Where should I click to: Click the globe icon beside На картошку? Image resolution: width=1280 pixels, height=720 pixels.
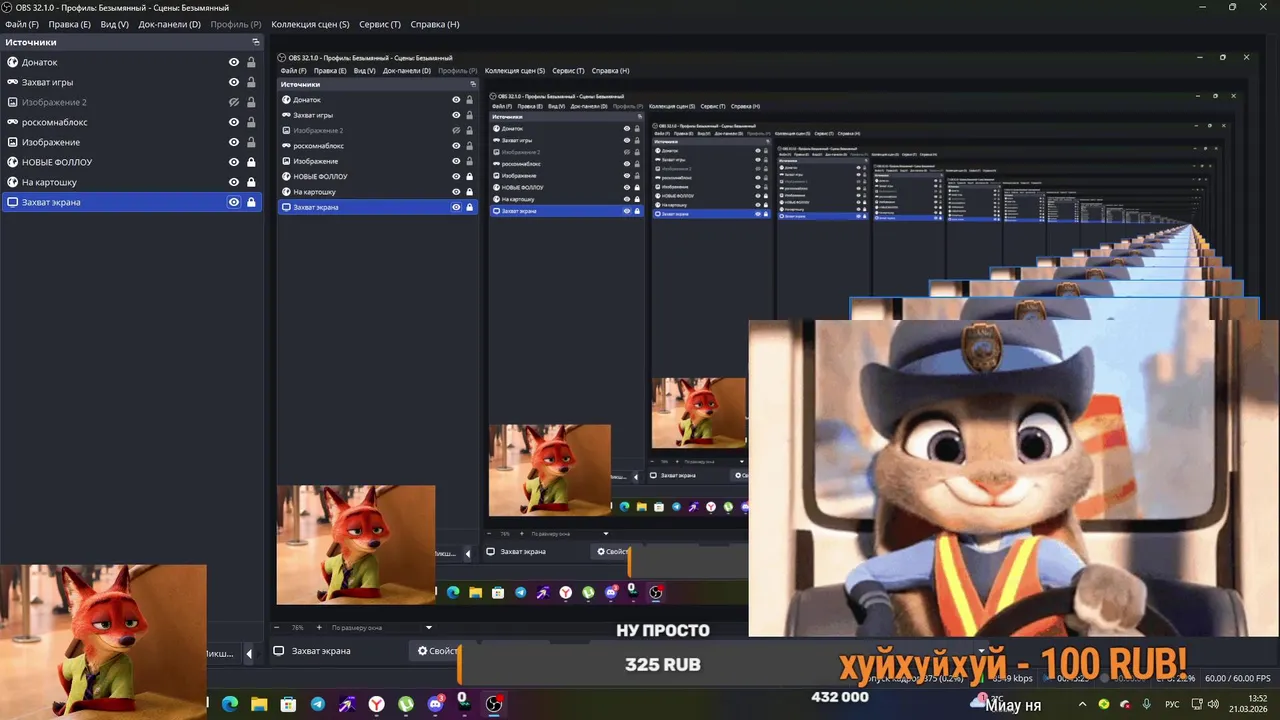coord(12,182)
